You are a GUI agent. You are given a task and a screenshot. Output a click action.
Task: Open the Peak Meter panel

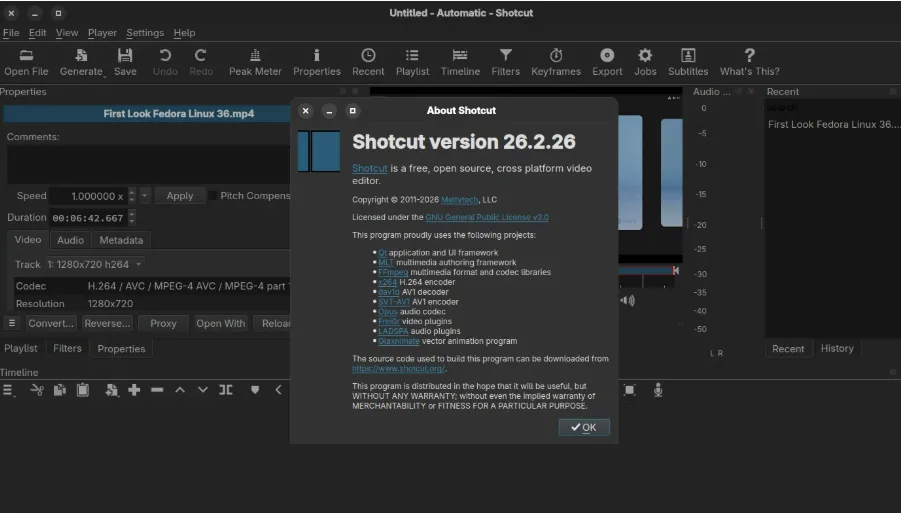255,62
